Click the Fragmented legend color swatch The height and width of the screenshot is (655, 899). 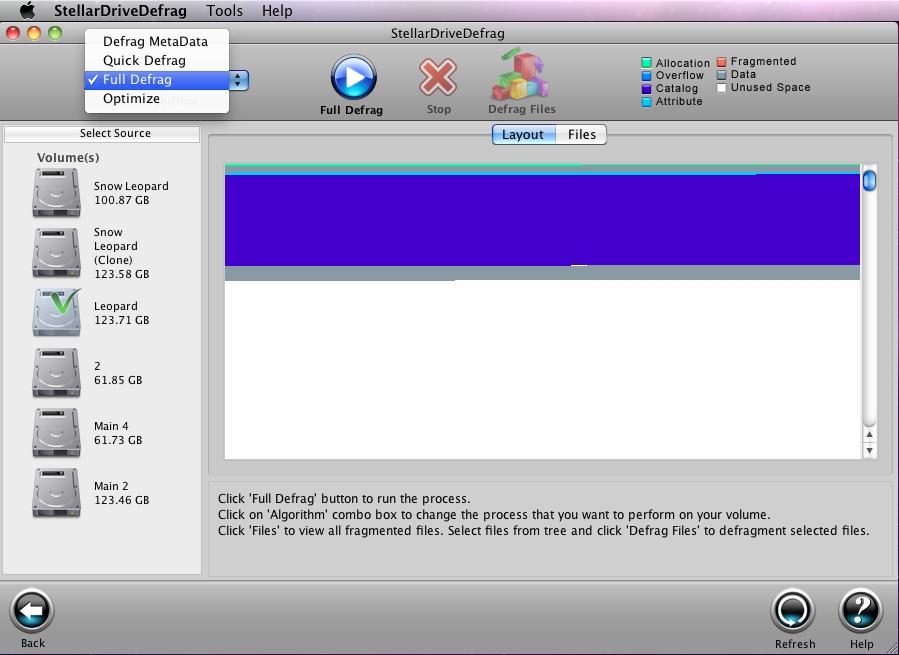pyautogui.click(x=721, y=61)
